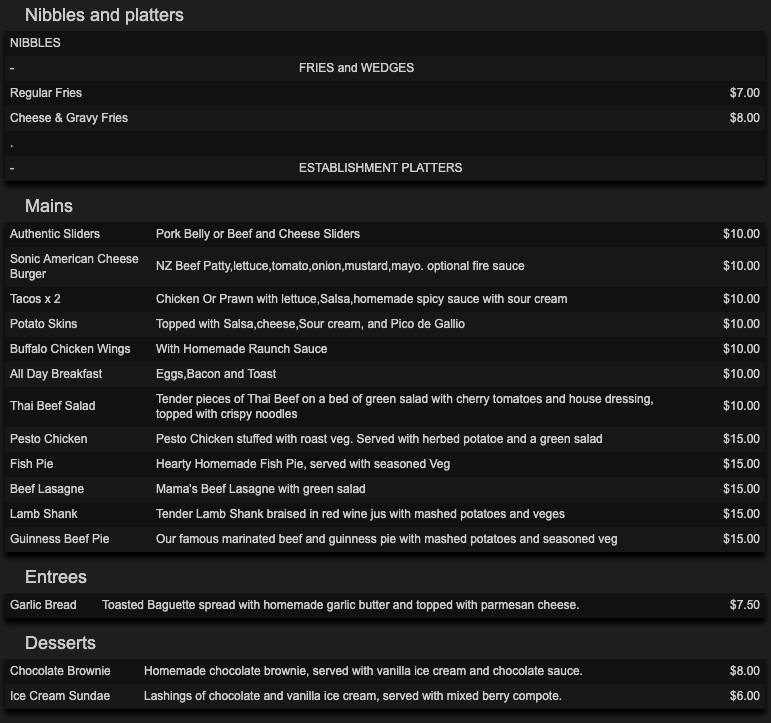
Task: Click the Thai Beef Salad price
Action: click(741, 406)
